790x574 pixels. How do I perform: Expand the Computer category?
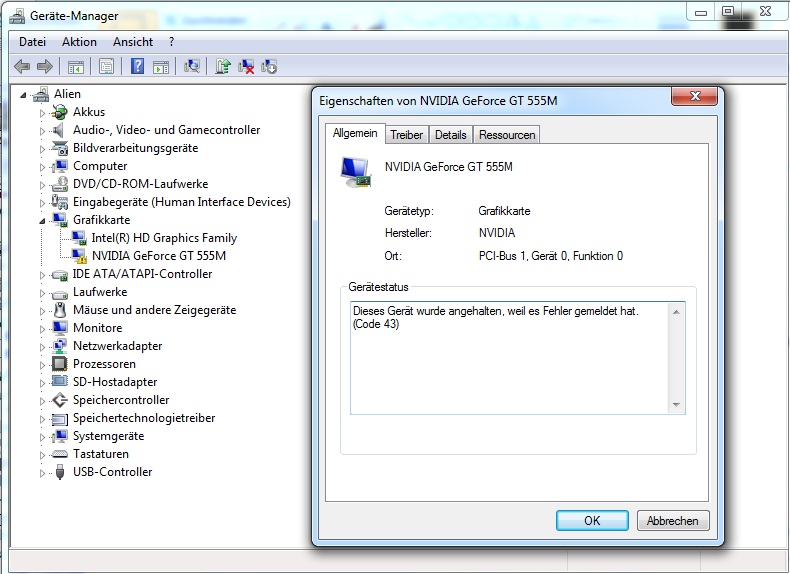coord(42,167)
